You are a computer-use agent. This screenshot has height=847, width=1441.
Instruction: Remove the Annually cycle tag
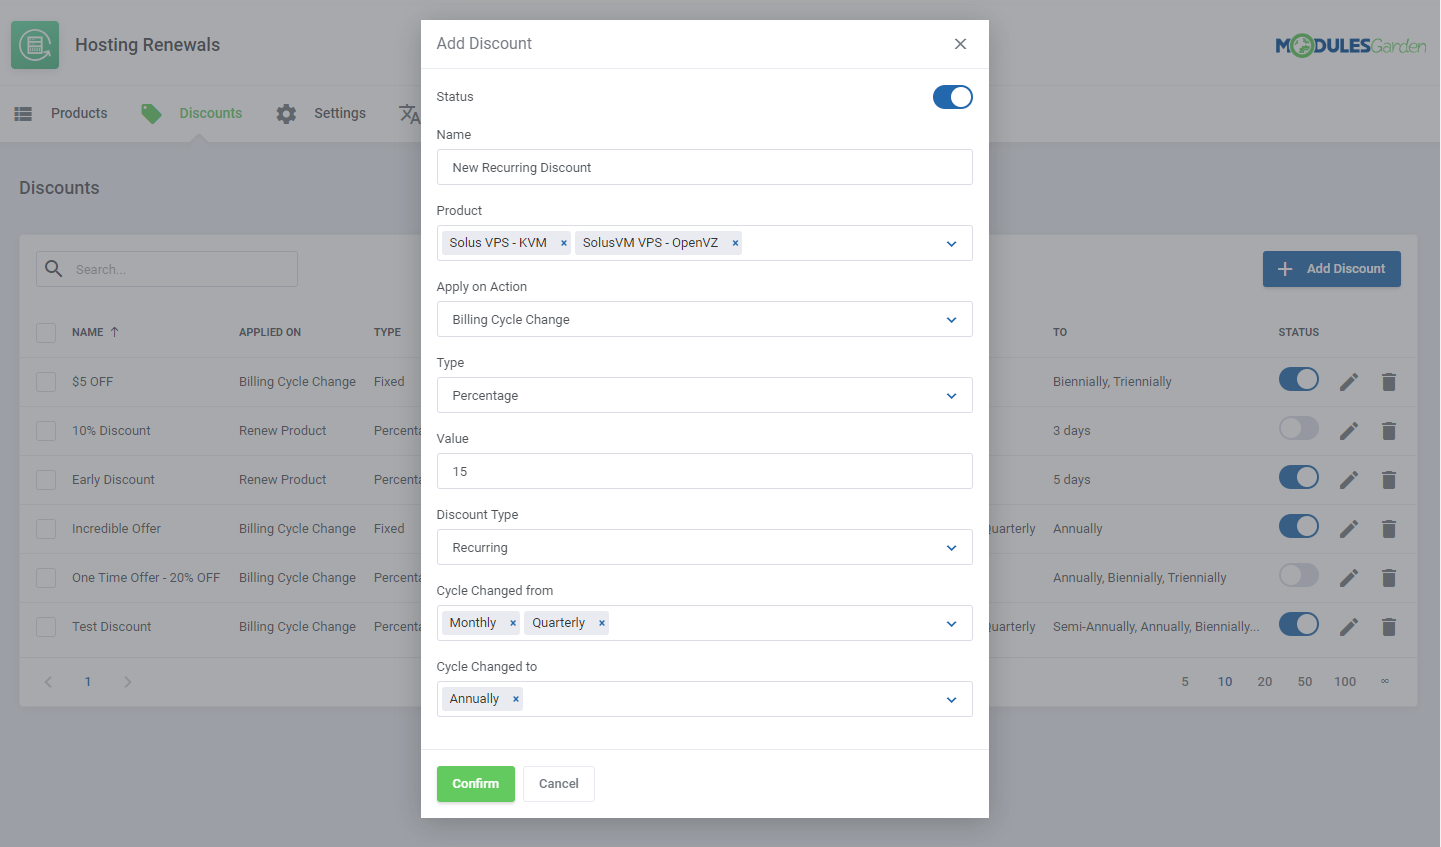click(516, 699)
